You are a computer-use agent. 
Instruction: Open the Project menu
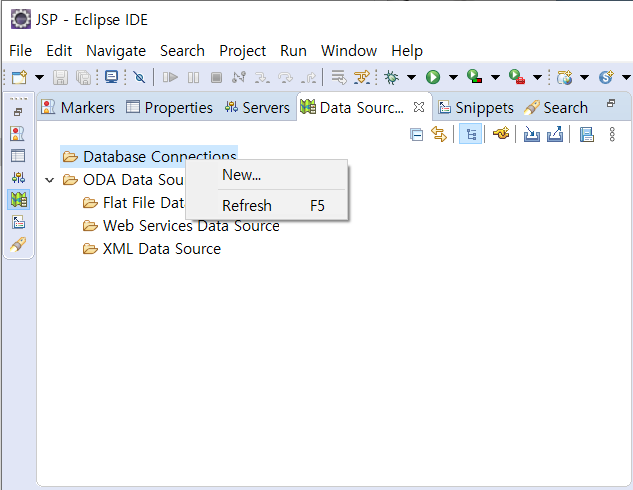(x=242, y=51)
